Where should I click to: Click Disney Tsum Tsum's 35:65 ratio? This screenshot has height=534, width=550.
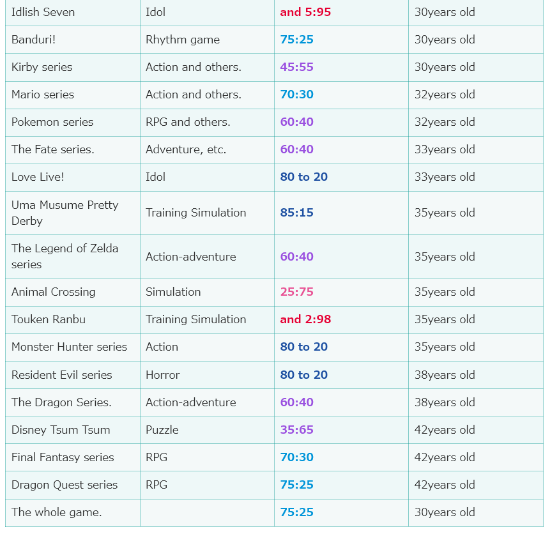click(x=296, y=430)
